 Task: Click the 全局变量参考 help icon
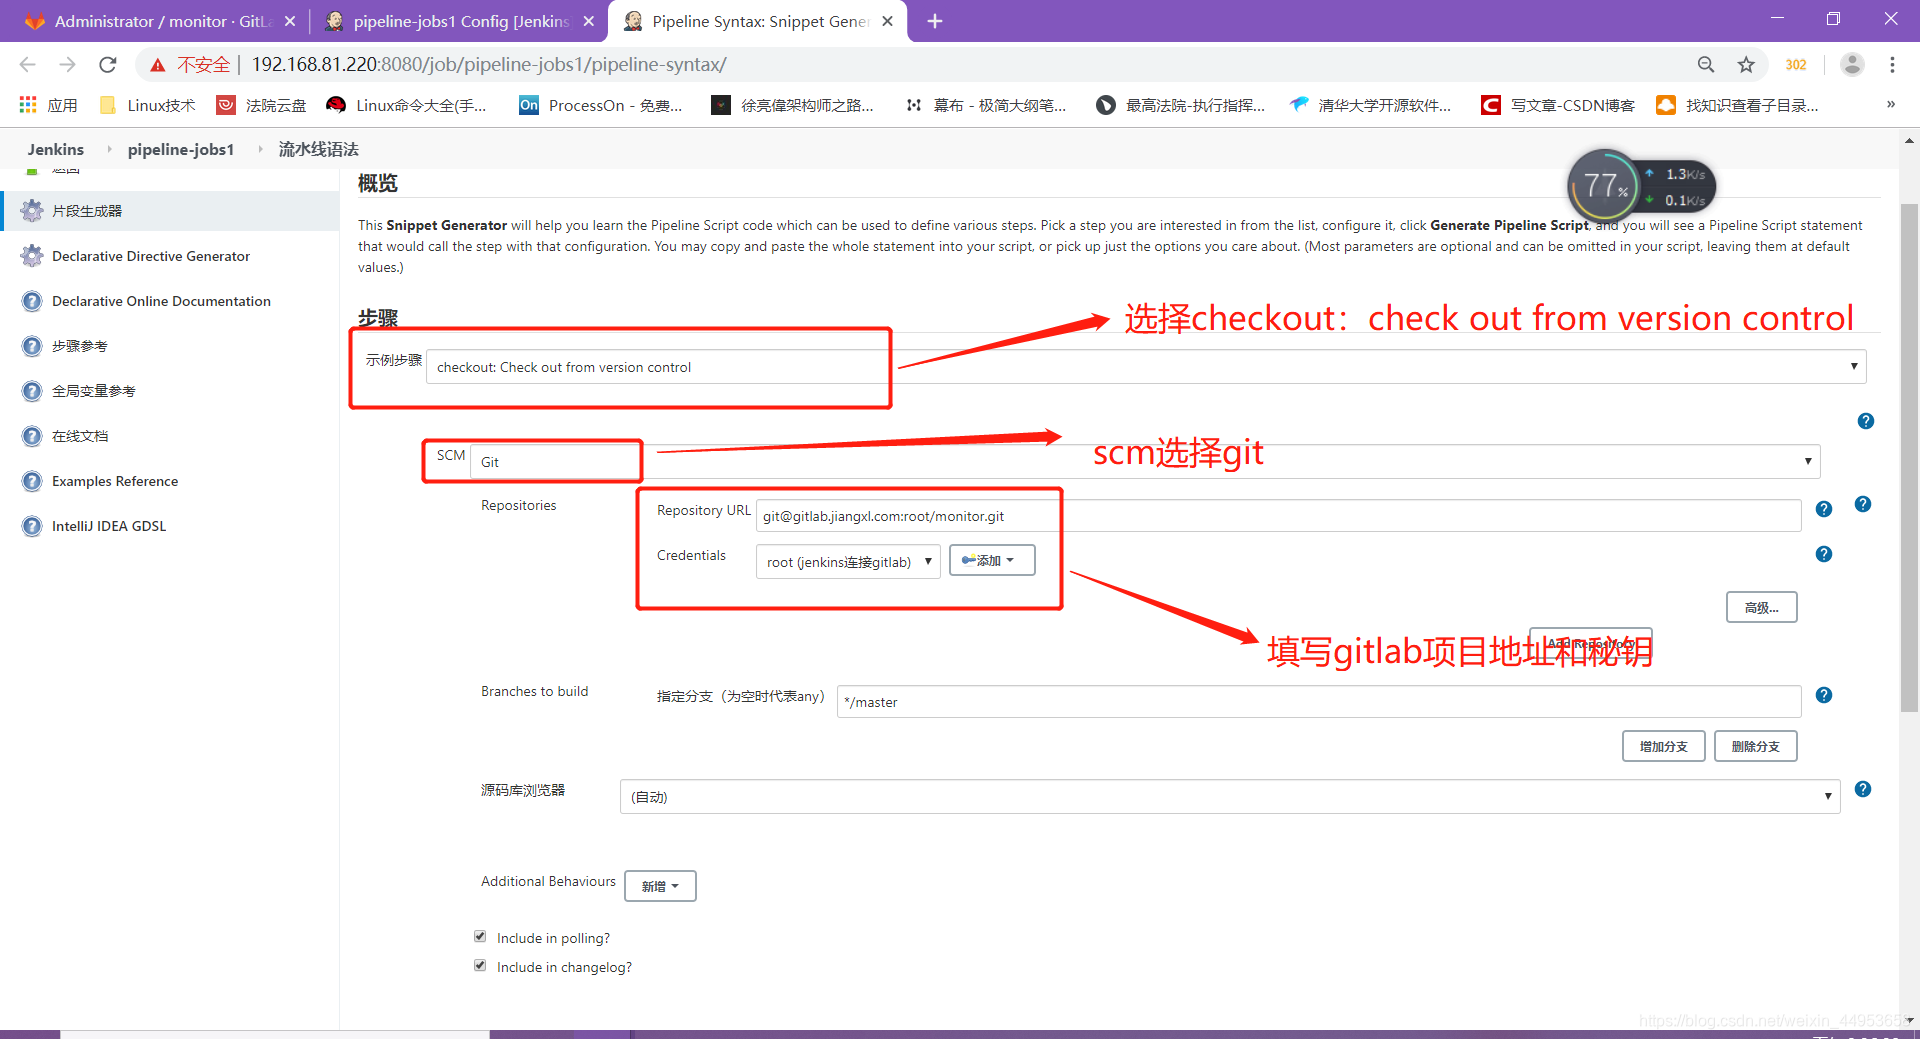[x=32, y=391]
